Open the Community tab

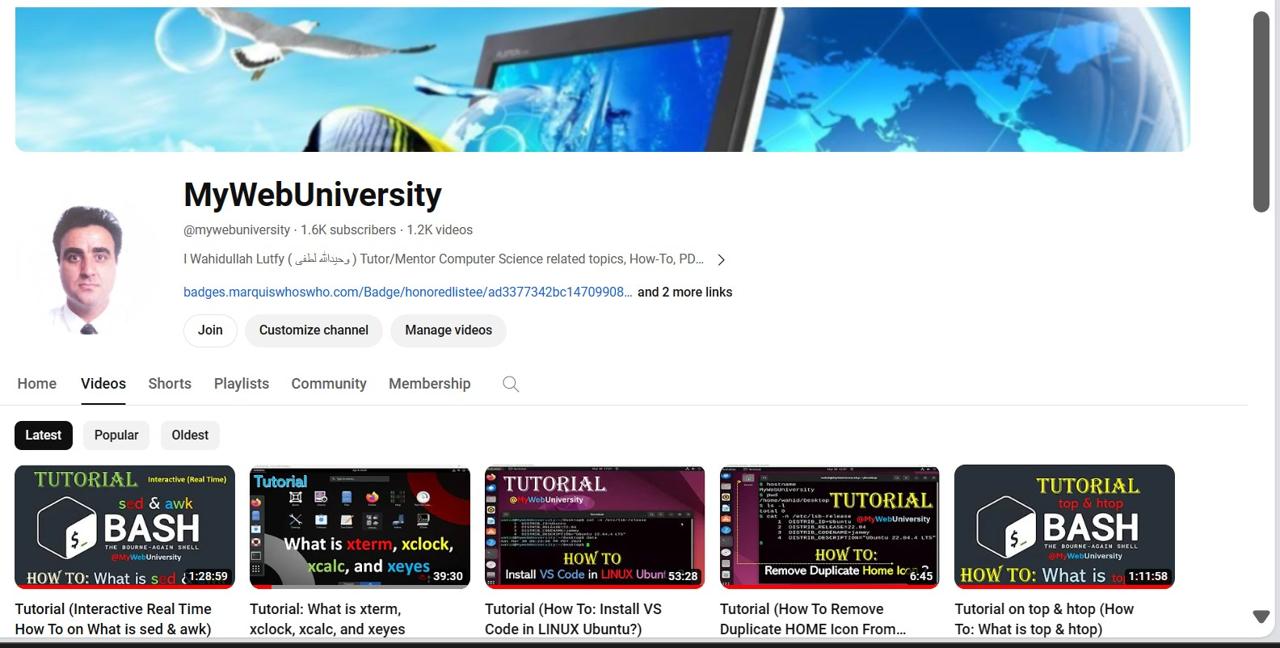pyautogui.click(x=329, y=384)
